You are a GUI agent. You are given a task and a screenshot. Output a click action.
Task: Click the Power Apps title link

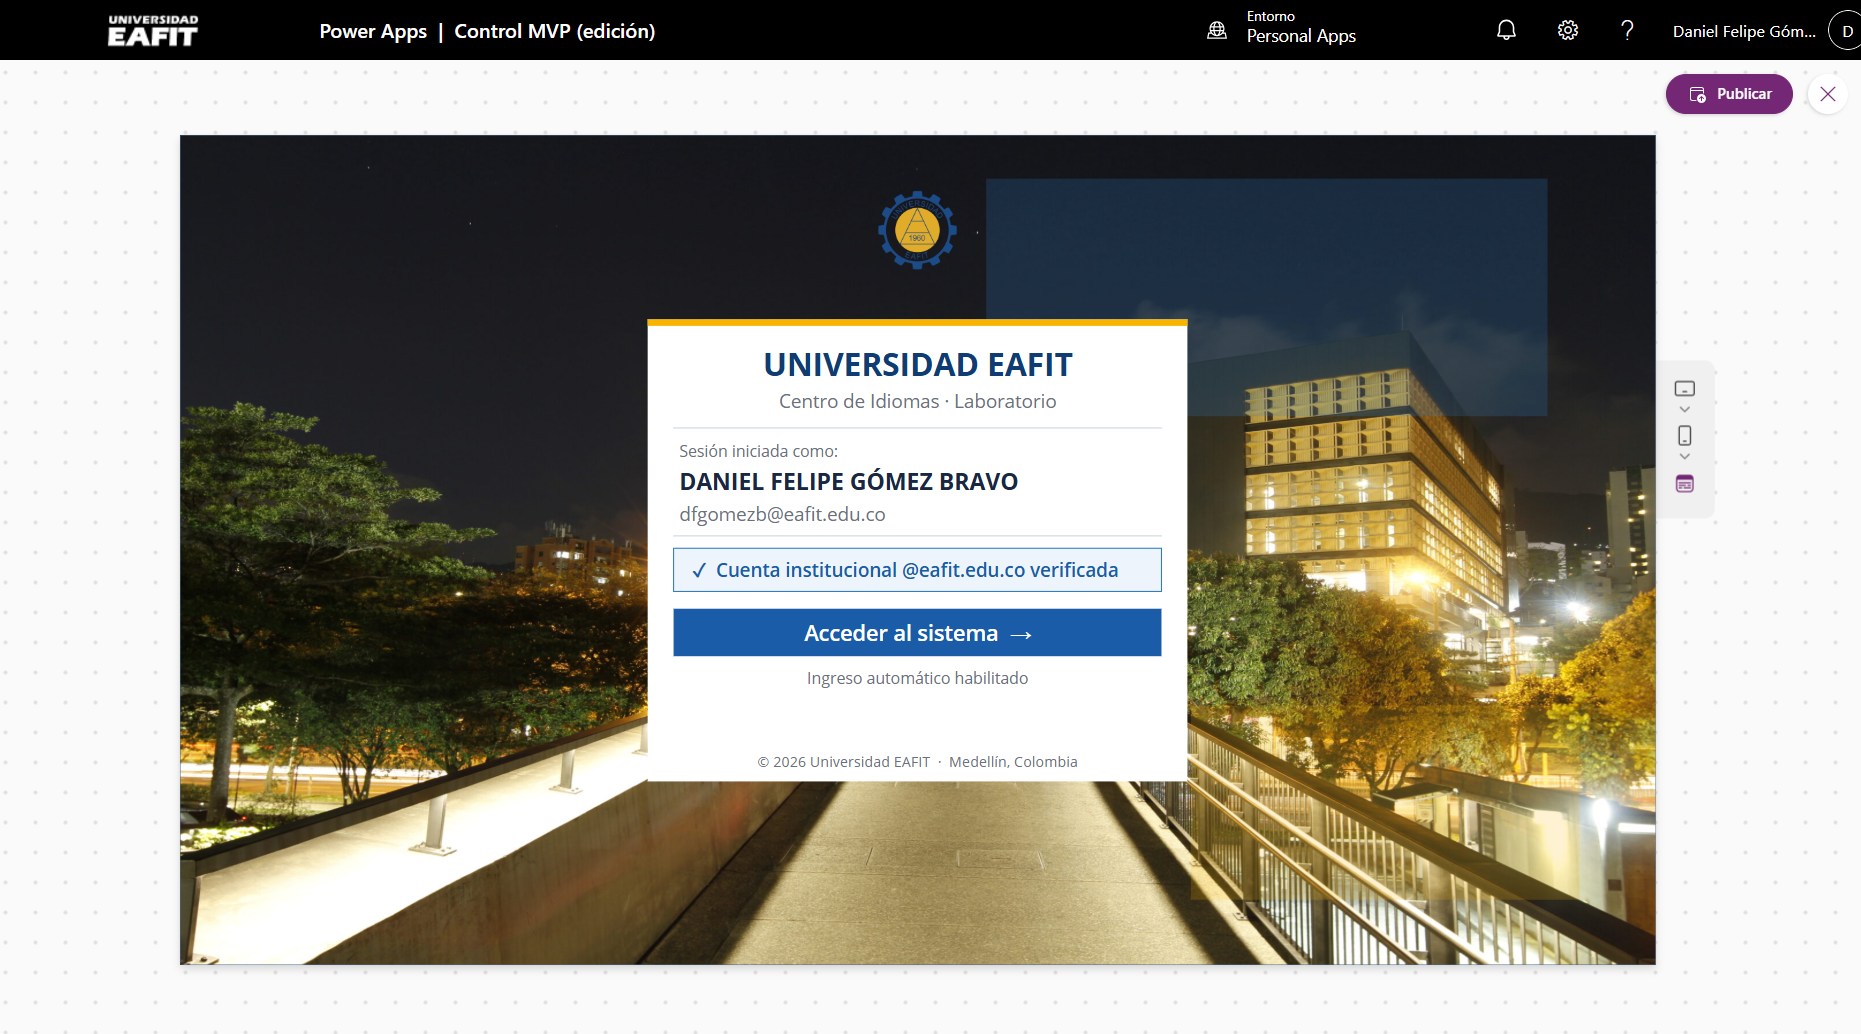tap(373, 31)
